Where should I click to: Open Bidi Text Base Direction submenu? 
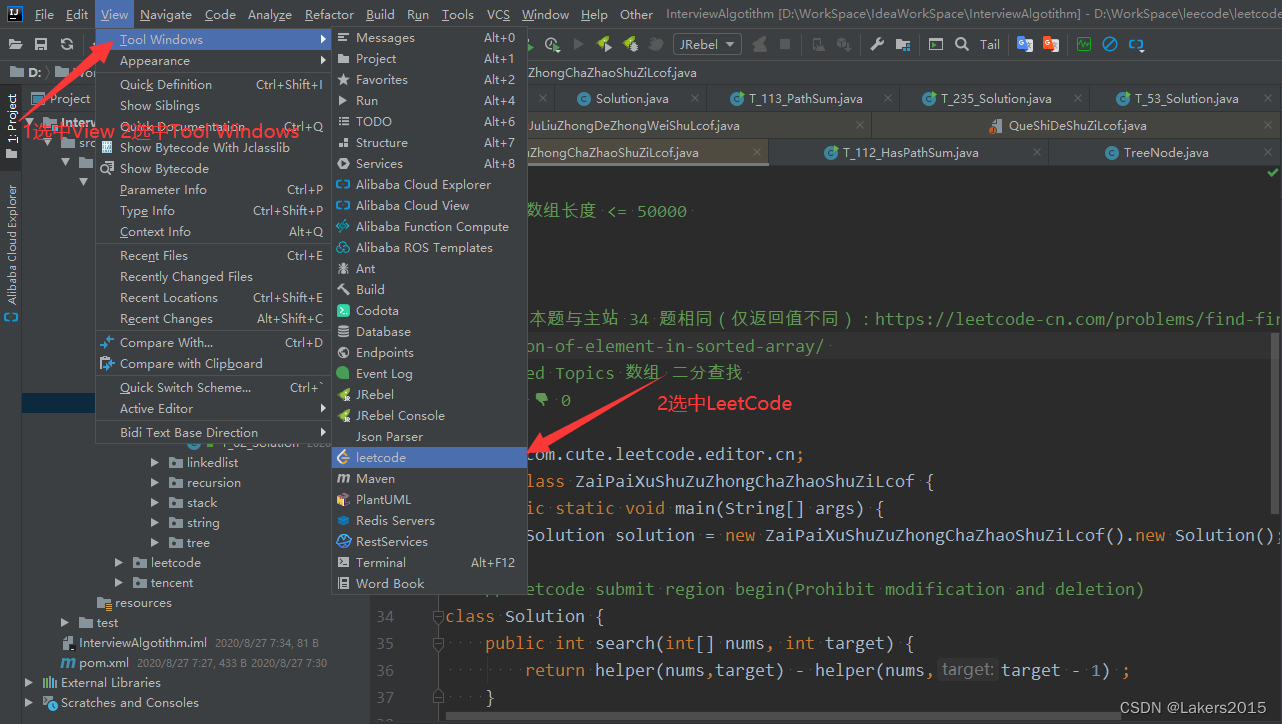pyautogui.click(x=213, y=432)
